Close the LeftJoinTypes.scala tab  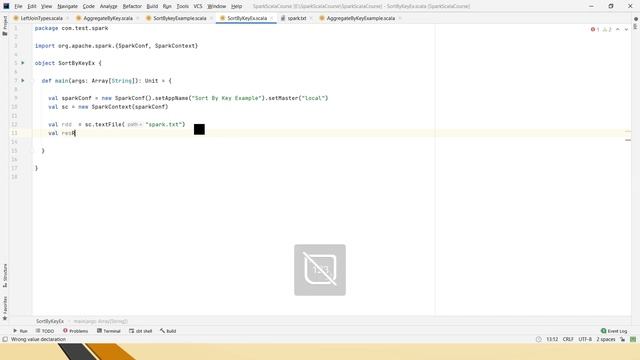(x=68, y=18)
